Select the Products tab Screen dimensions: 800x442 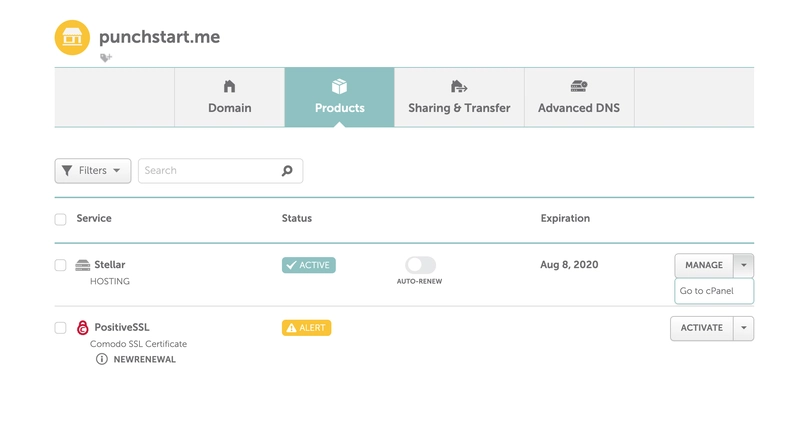tap(339, 97)
